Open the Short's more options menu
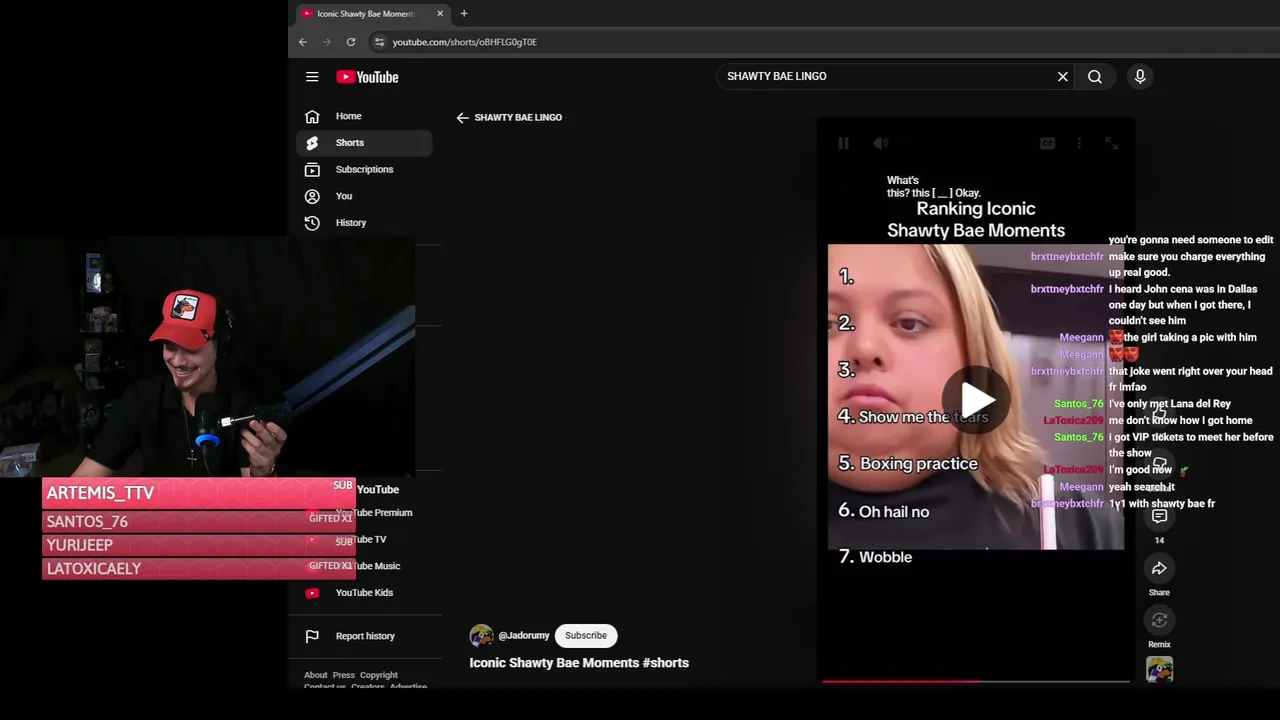 tap(1079, 144)
